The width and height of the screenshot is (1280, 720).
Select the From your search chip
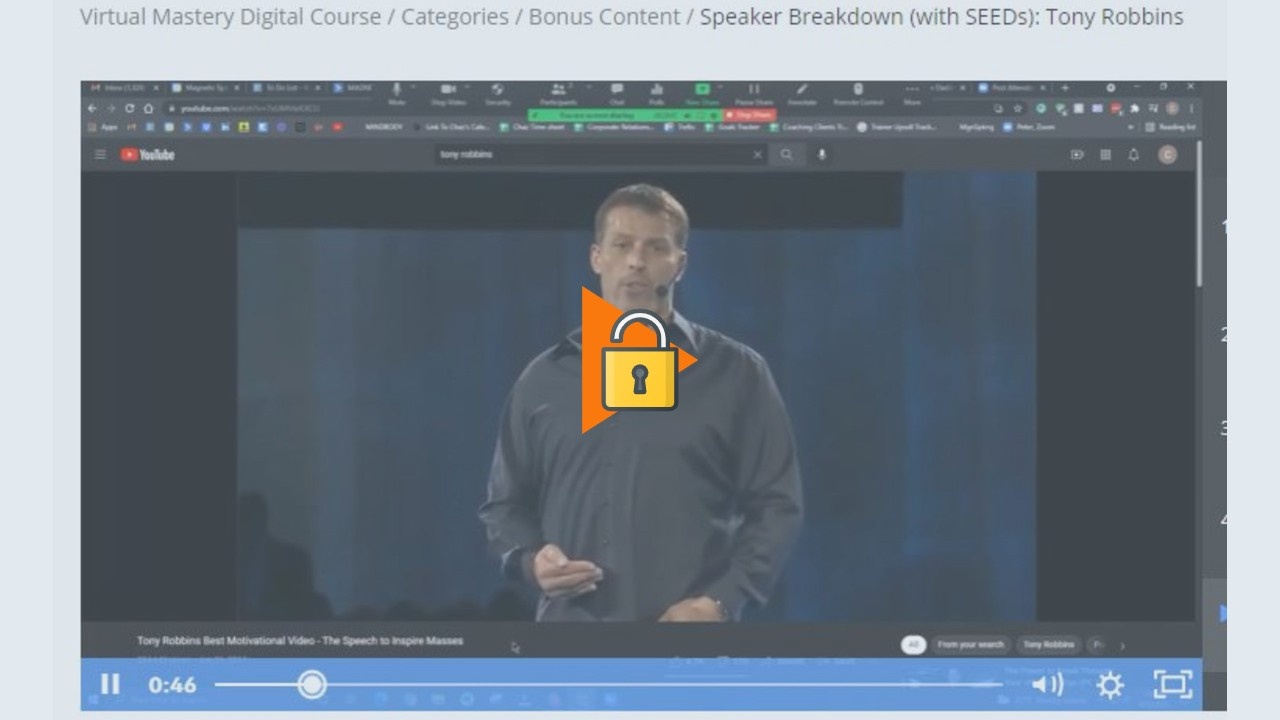969,645
